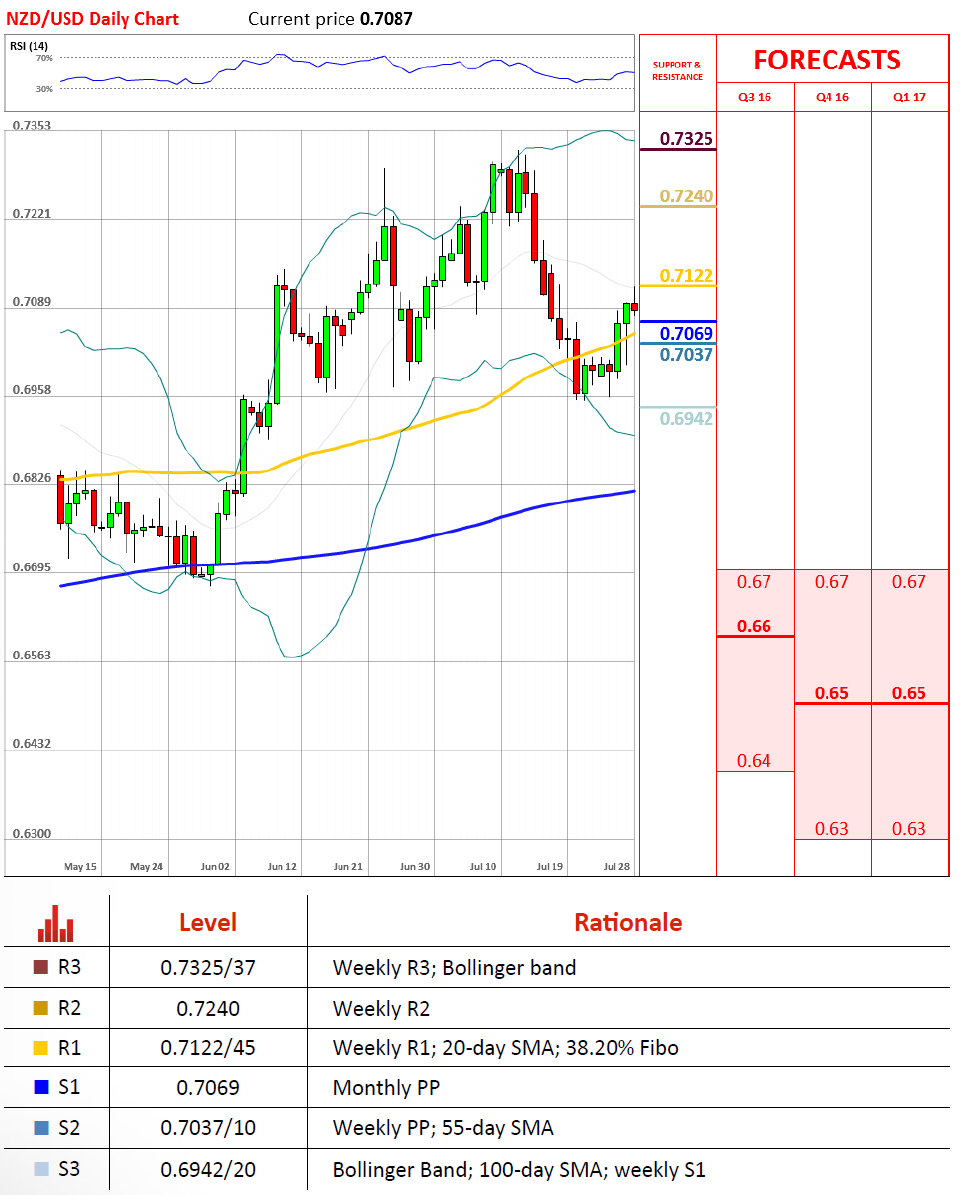Click the S1 row label
The height and width of the screenshot is (1195, 966).
(x=69, y=1087)
